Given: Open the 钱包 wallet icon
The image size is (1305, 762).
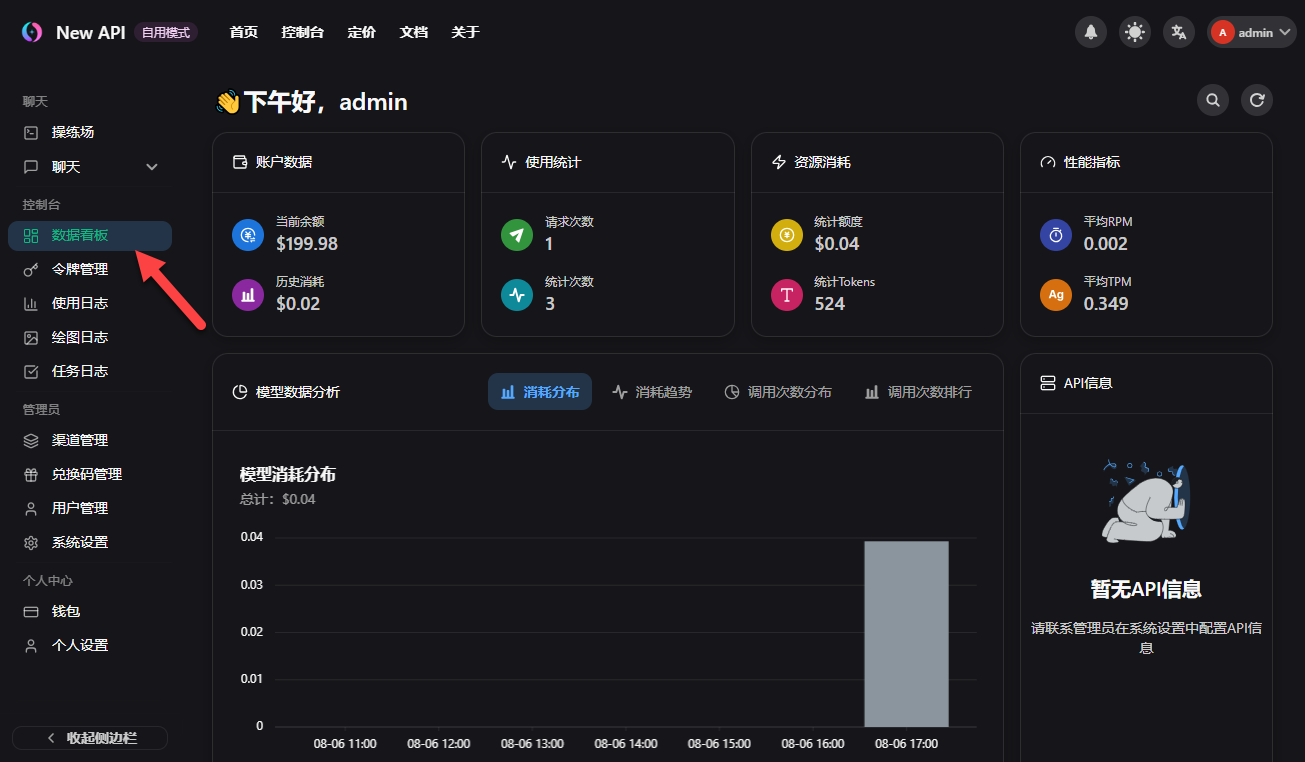Looking at the screenshot, I should click(x=31, y=611).
